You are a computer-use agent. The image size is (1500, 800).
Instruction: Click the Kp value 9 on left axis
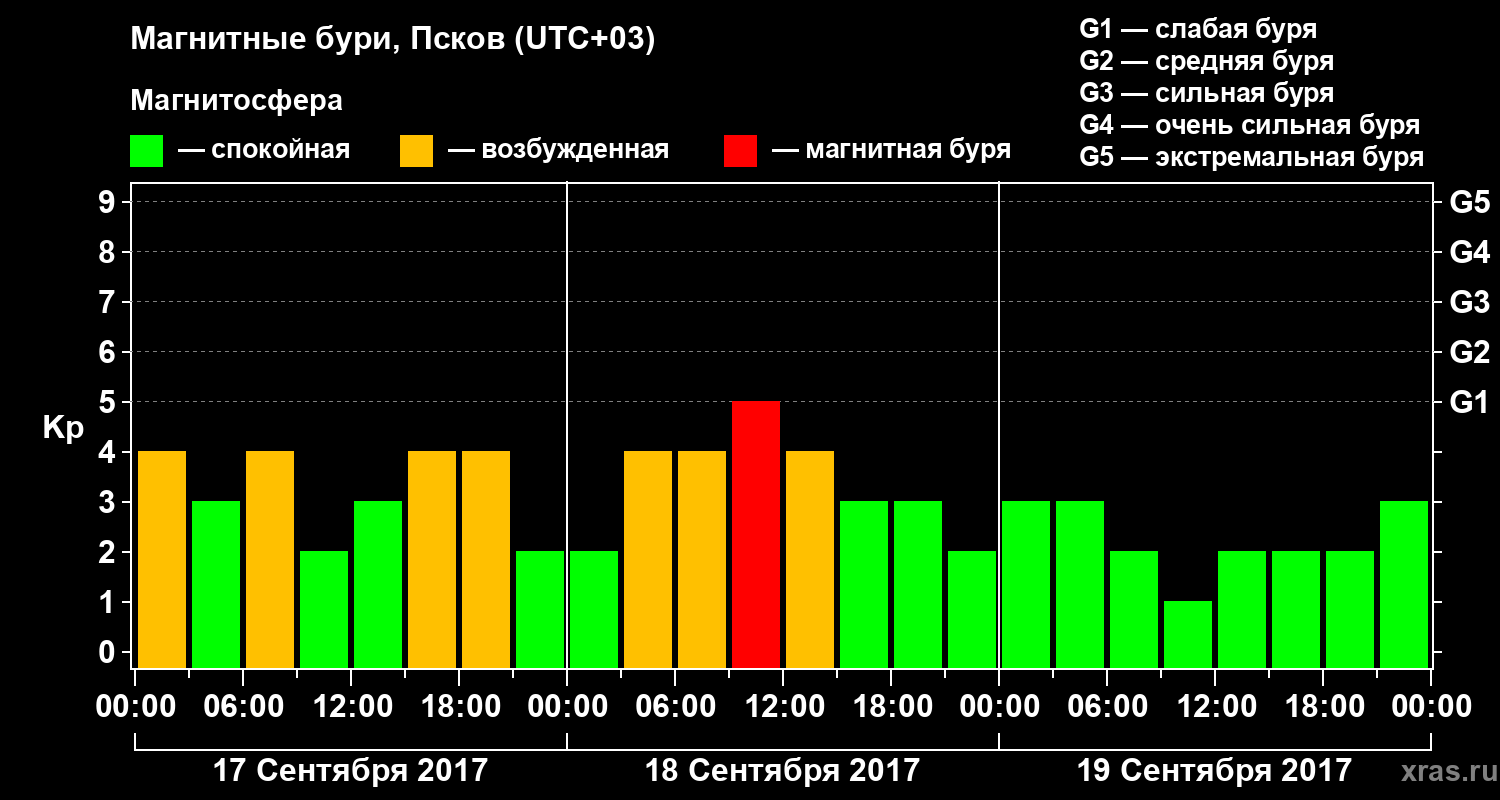coord(109,202)
